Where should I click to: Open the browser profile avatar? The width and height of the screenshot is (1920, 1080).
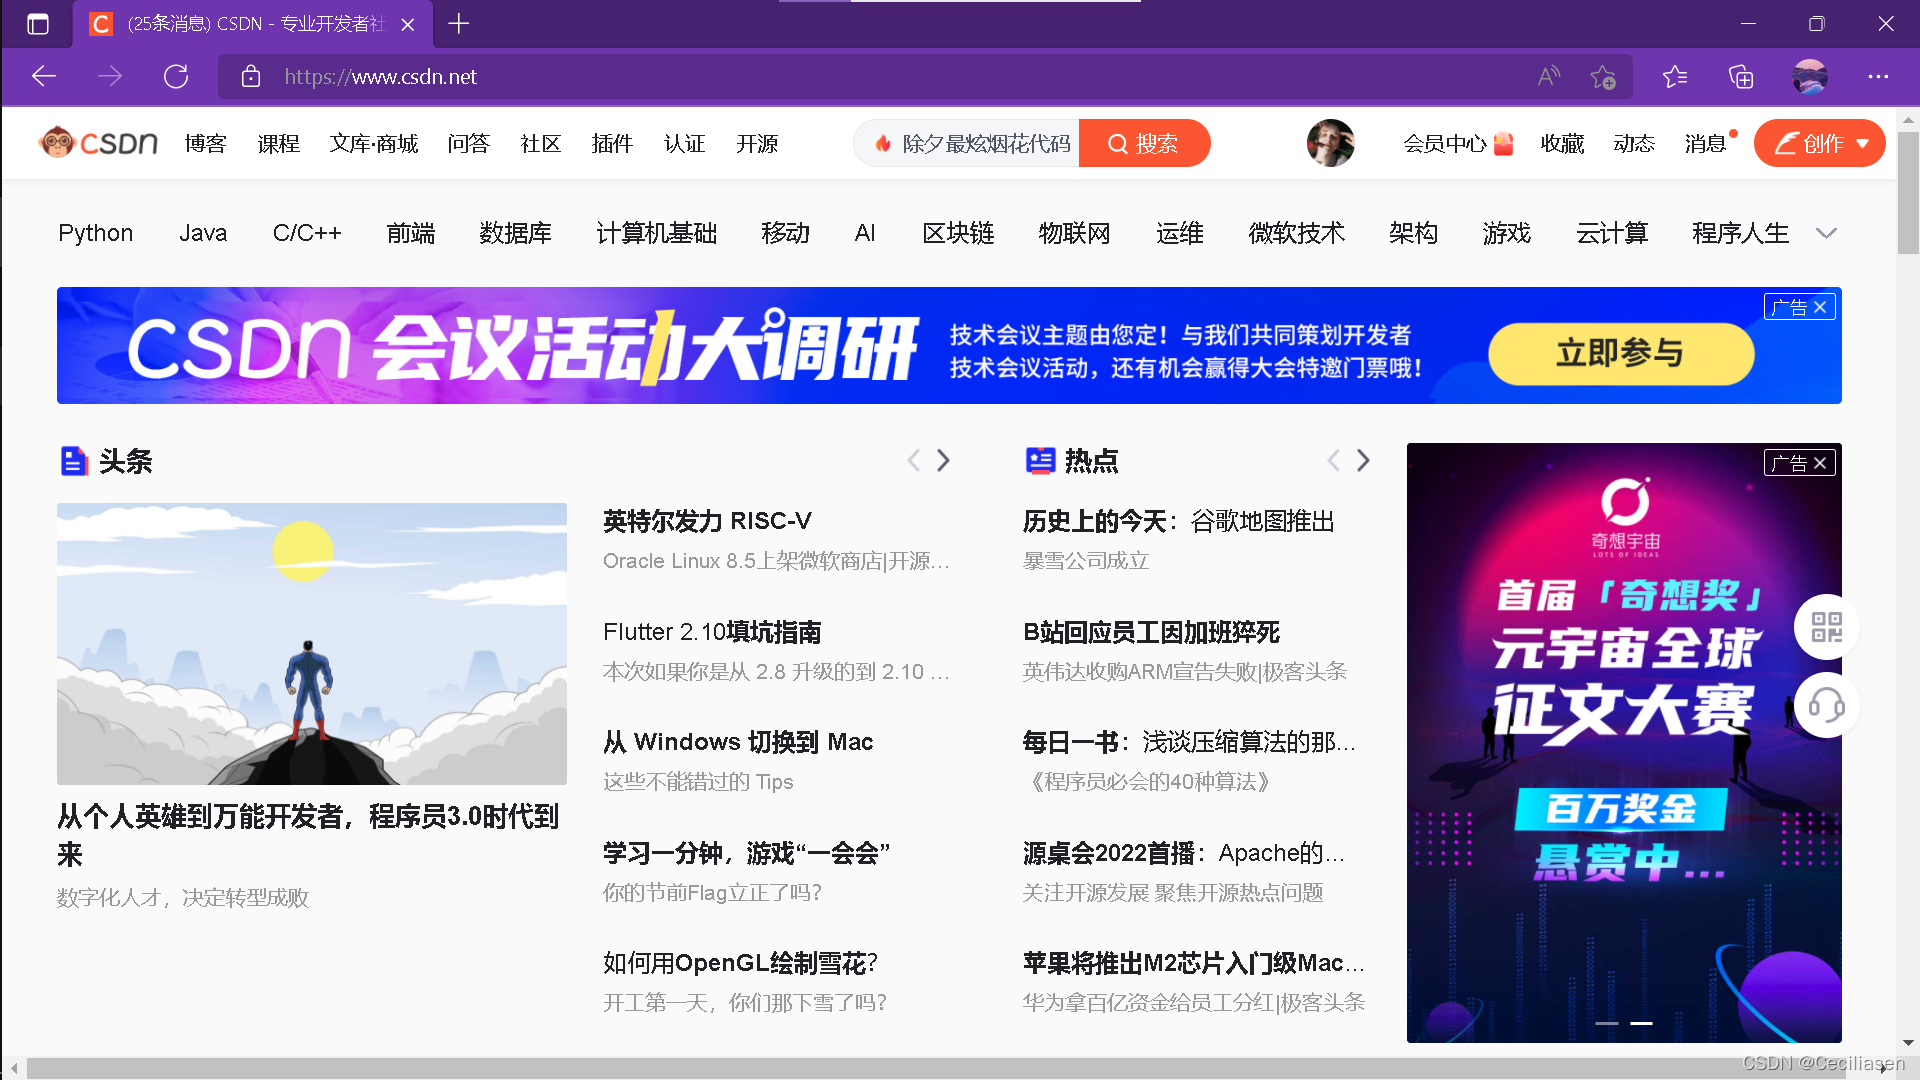[1810, 76]
